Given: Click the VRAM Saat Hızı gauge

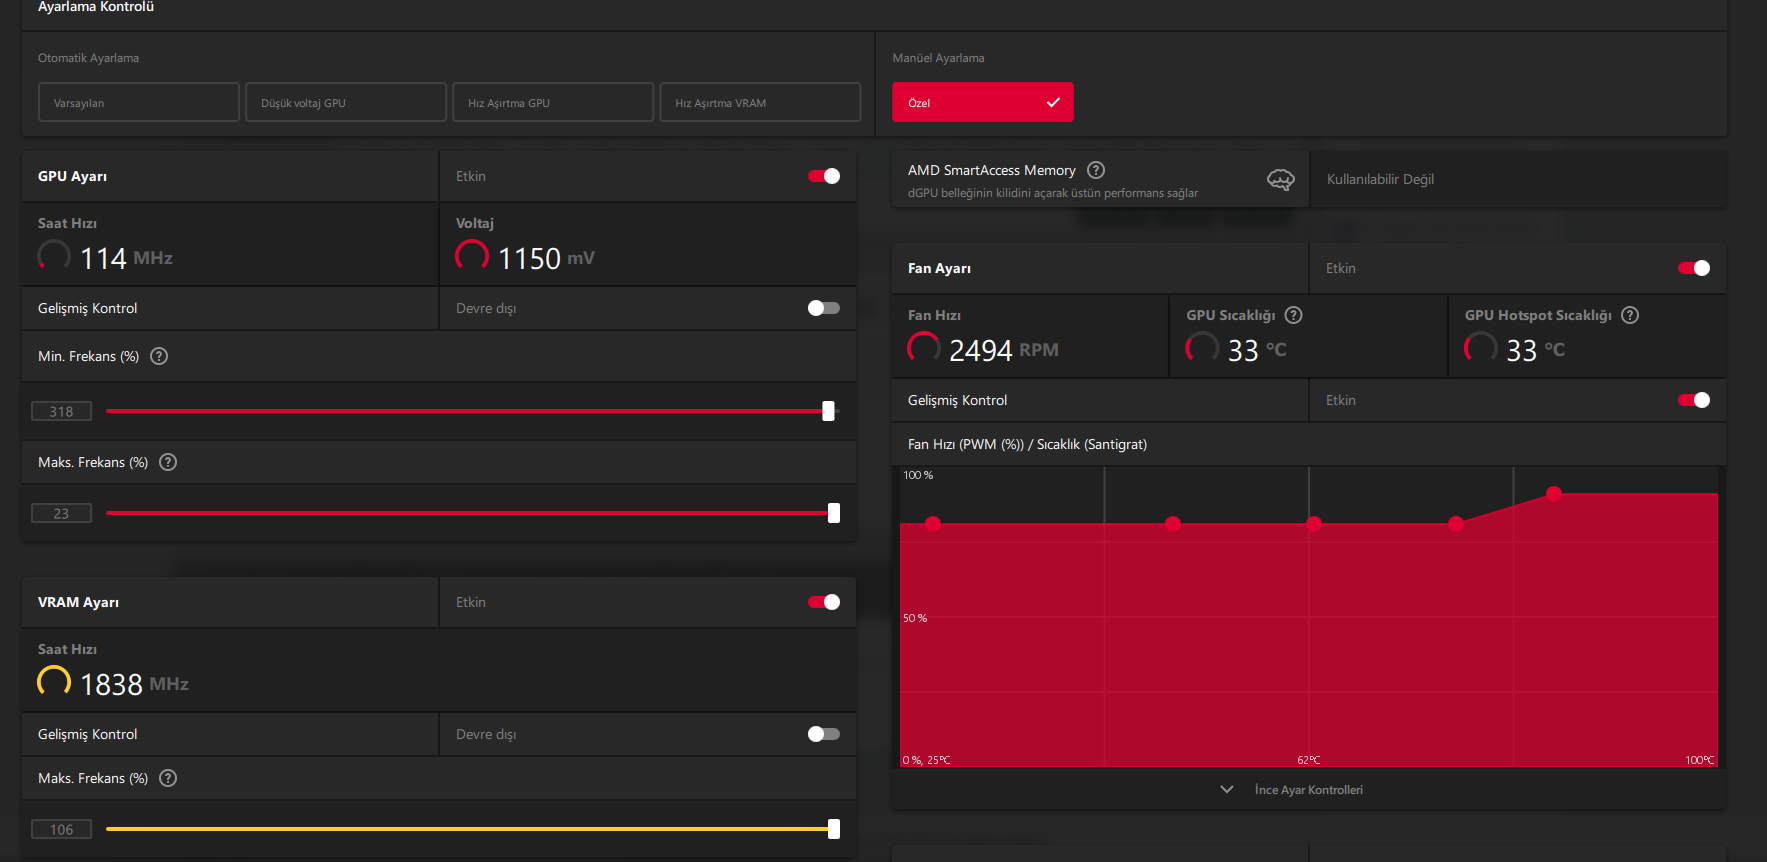Looking at the screenshot, I should click(x=54, y=682).
